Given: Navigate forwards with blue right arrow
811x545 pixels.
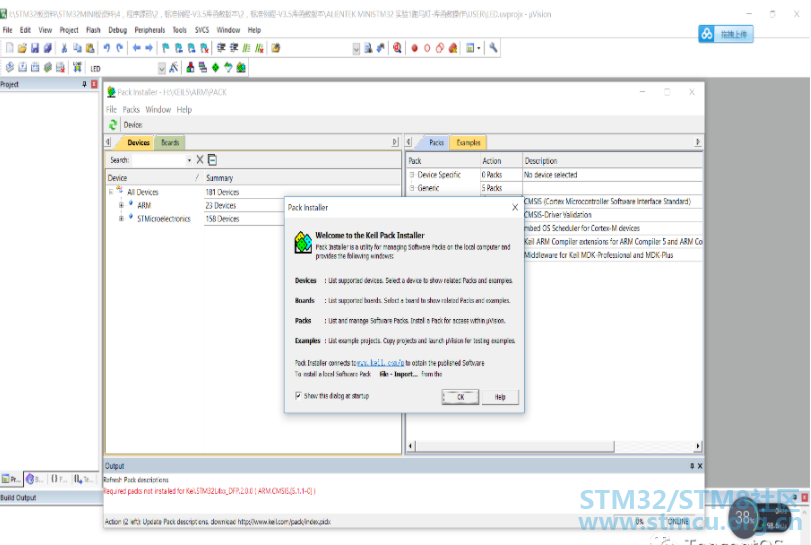Looking at the screenshot, I should (149, 48).
